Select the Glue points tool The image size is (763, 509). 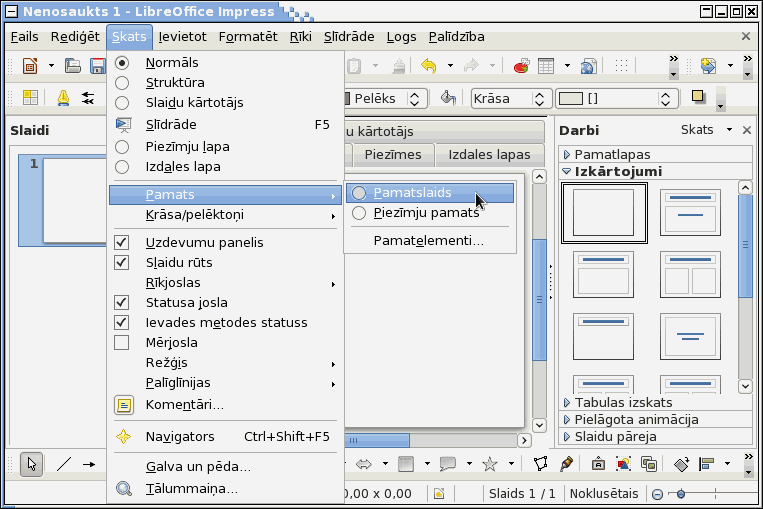tap(566, 464)
